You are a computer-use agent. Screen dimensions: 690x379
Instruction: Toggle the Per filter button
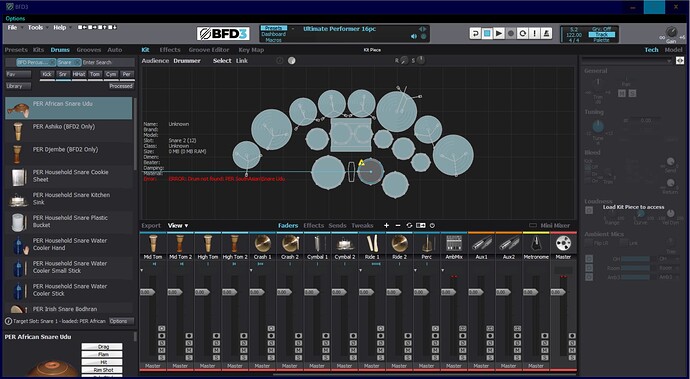(x=127, y=74)
